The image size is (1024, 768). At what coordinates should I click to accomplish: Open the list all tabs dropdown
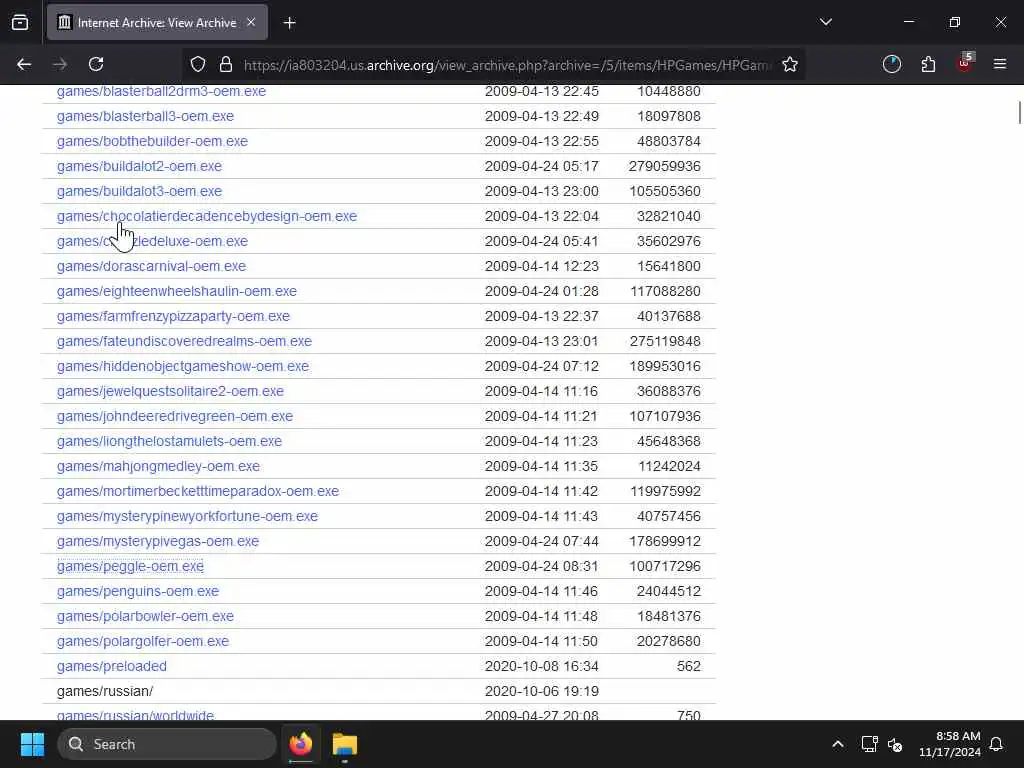pyautogui.click(x=825, y=22)
